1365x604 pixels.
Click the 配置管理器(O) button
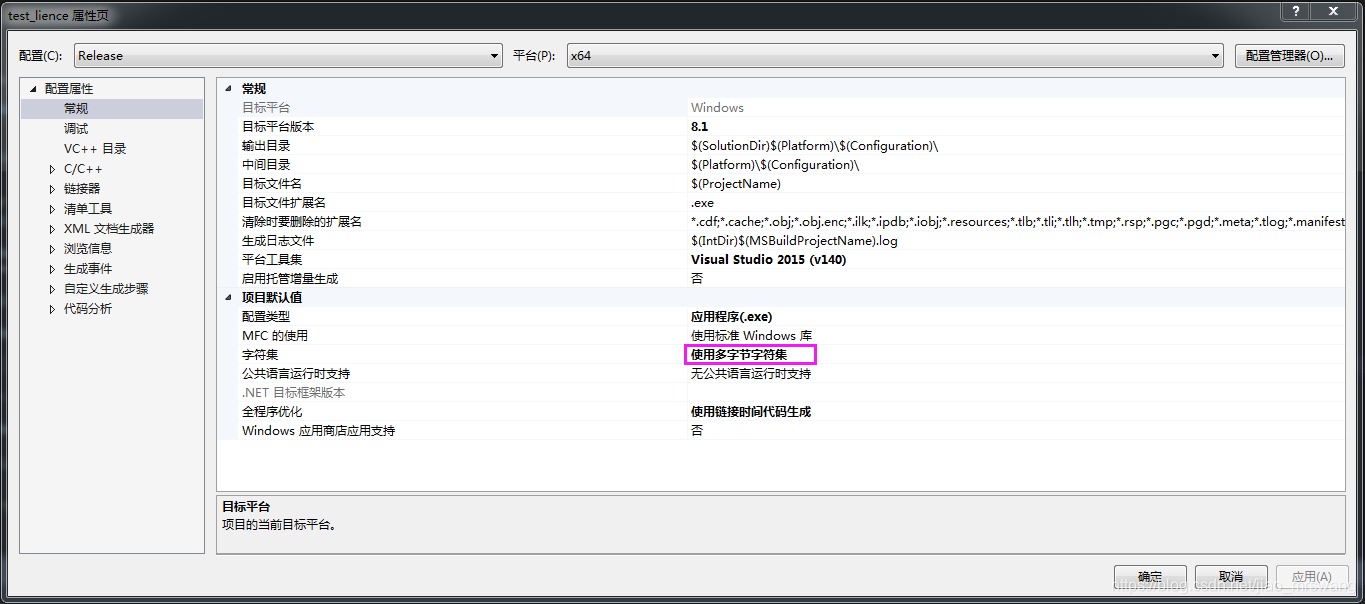(1289, 55)
